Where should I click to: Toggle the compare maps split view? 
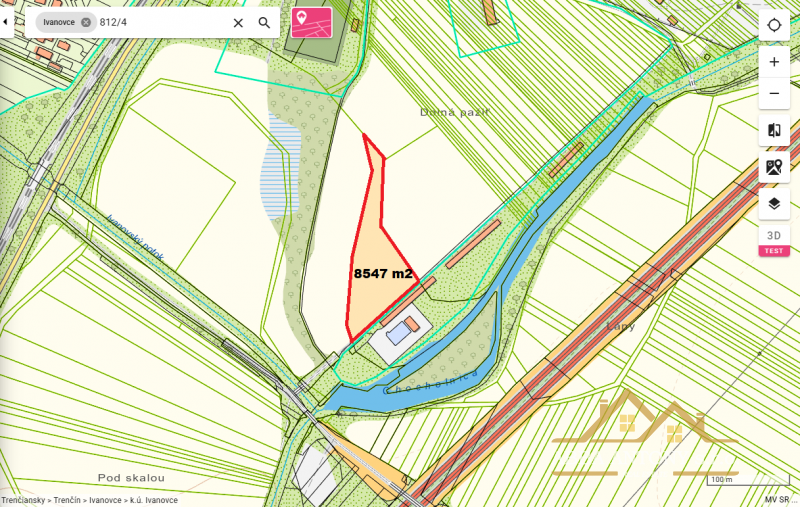click(x=774, y=131)
